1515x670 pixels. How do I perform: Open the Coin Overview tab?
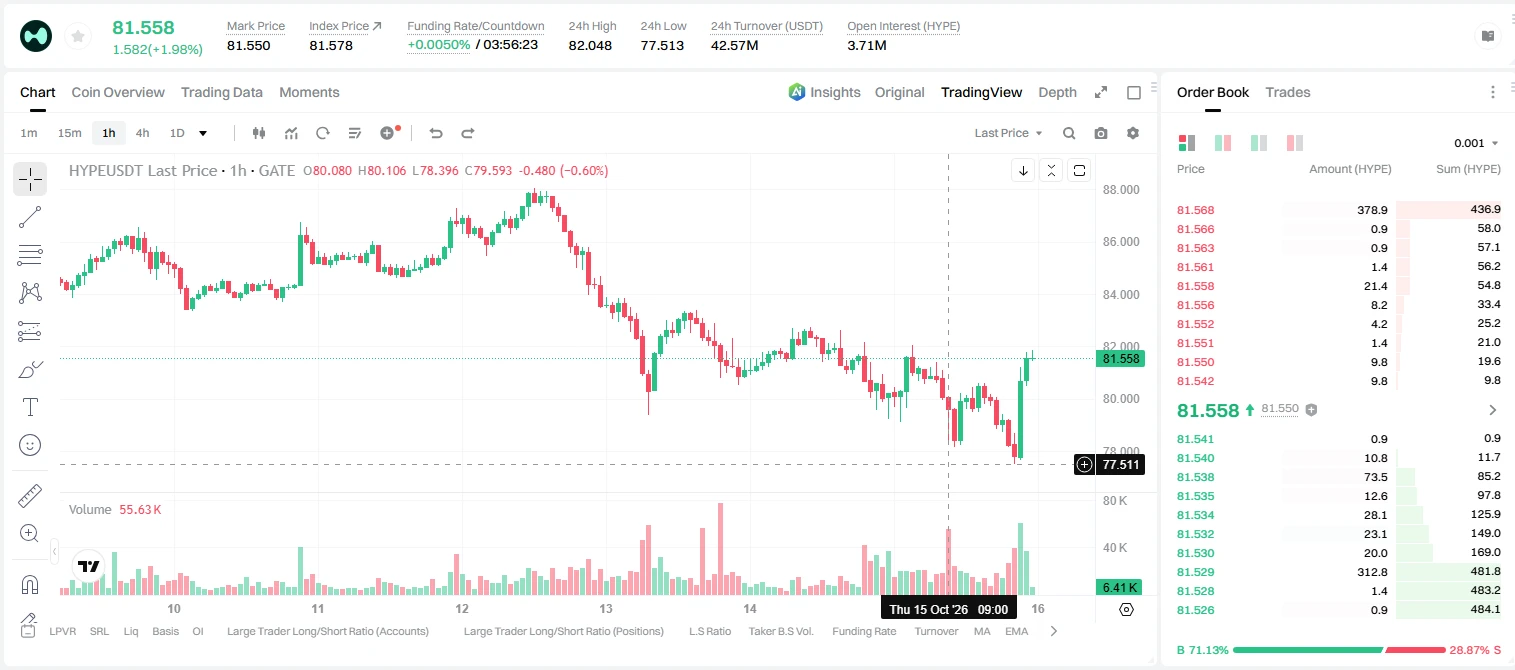118,92
